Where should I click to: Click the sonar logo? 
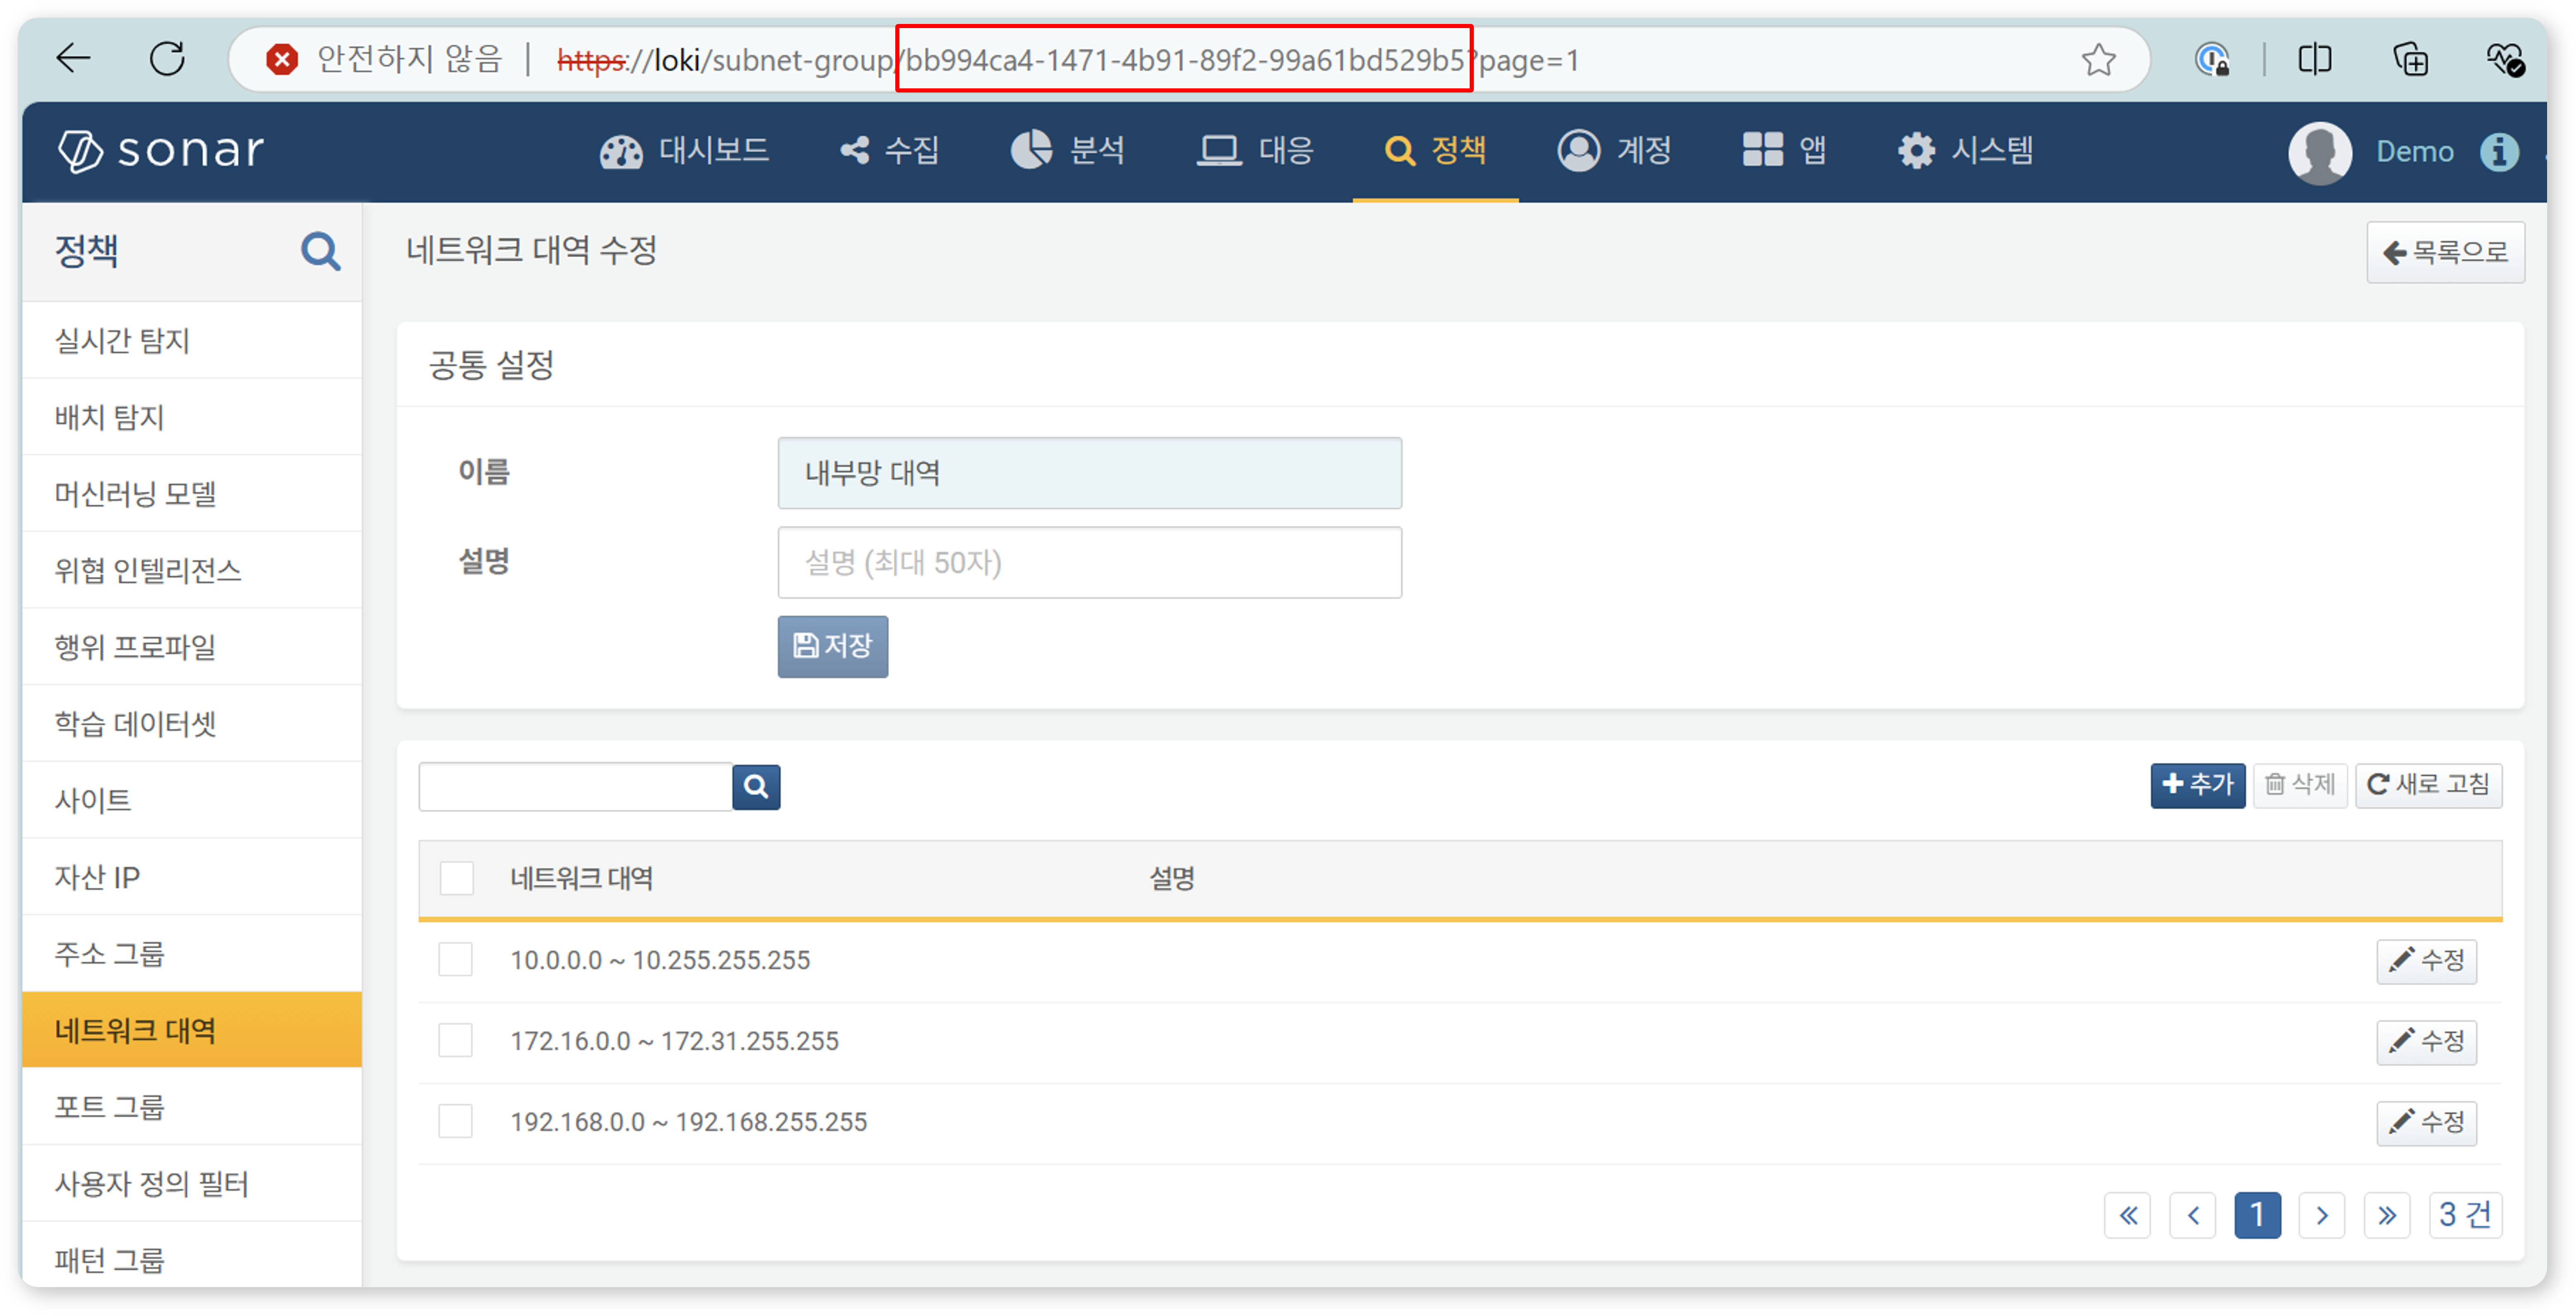[161, 151]
